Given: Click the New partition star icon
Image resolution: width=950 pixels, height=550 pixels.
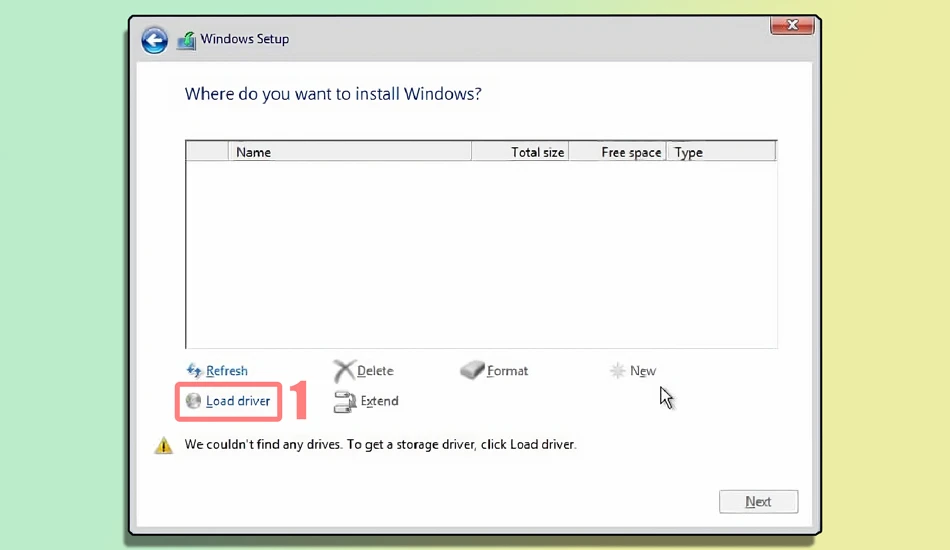Looking at the screenshot, I should tap(617, 371).
